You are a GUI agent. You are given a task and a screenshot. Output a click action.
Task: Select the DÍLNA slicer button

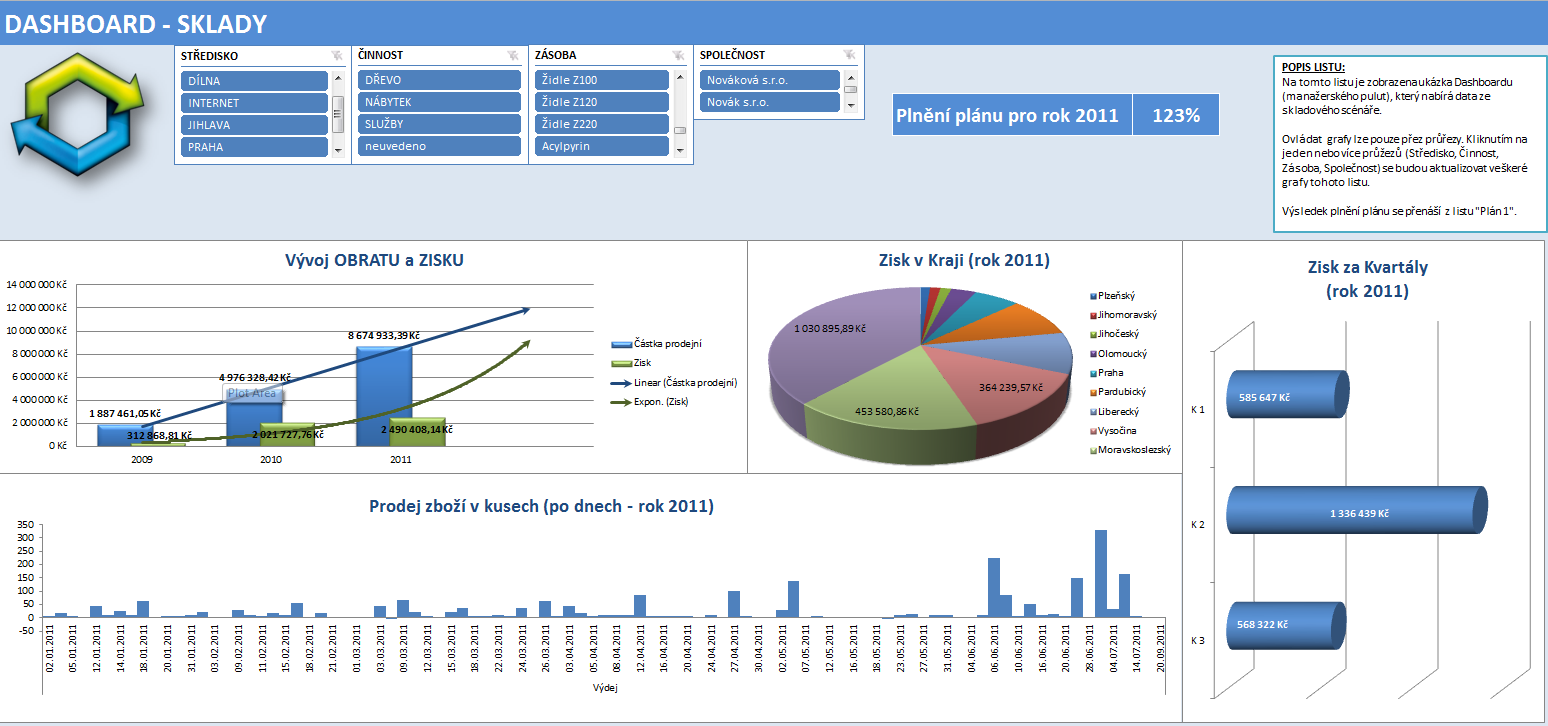(x=254, y=81)
